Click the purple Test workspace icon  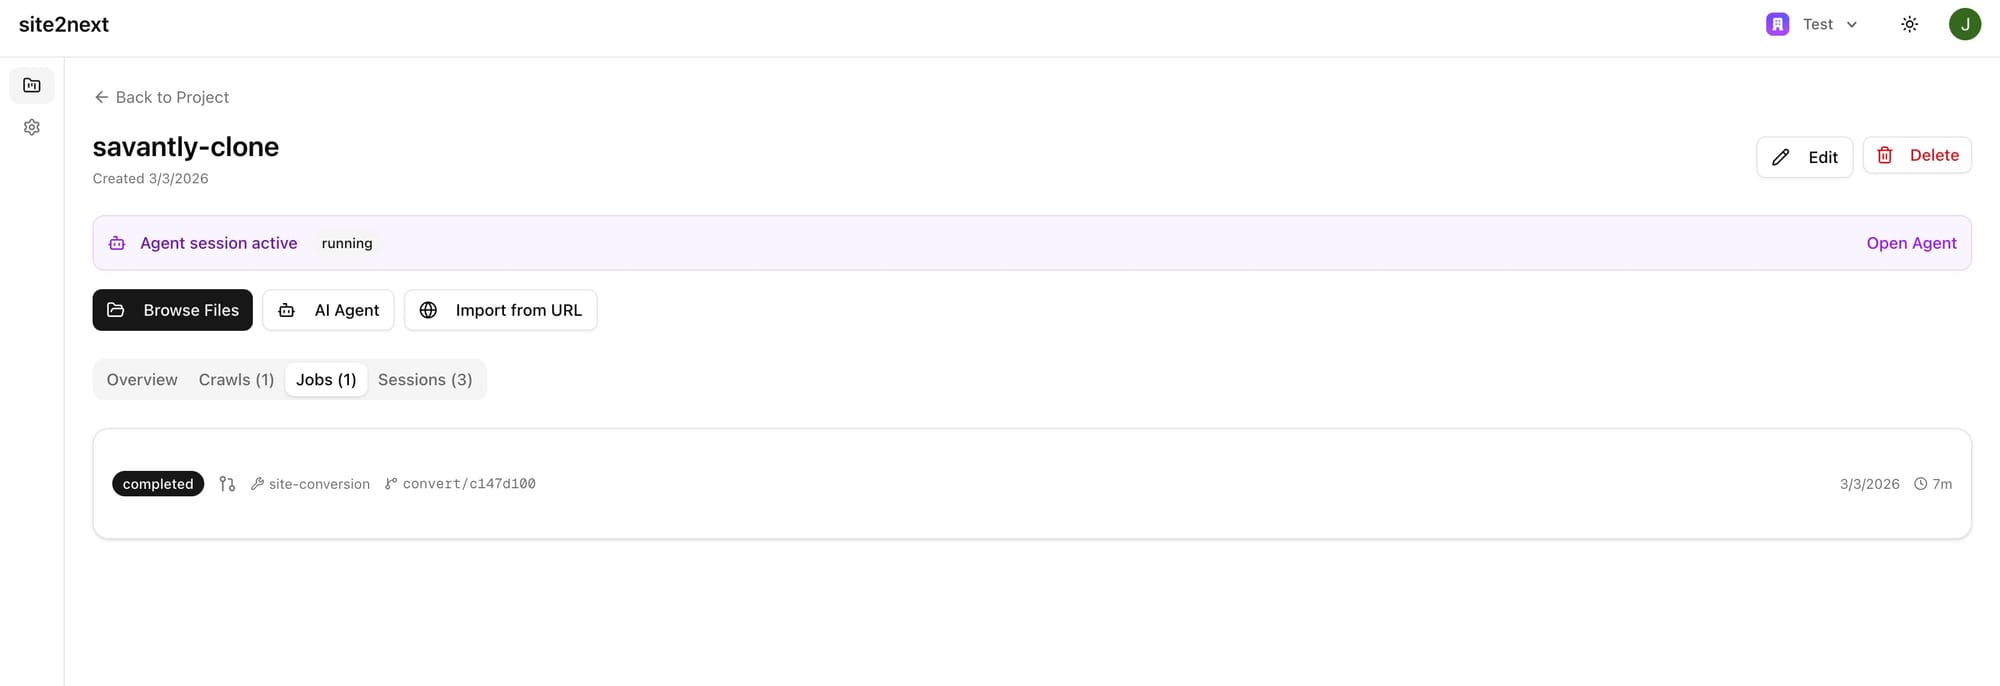pos(1777,25)
